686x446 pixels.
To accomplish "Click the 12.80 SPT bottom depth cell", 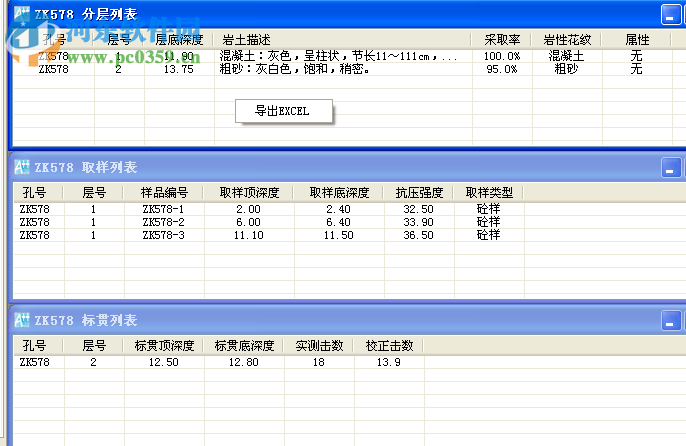I will [244, 362].
